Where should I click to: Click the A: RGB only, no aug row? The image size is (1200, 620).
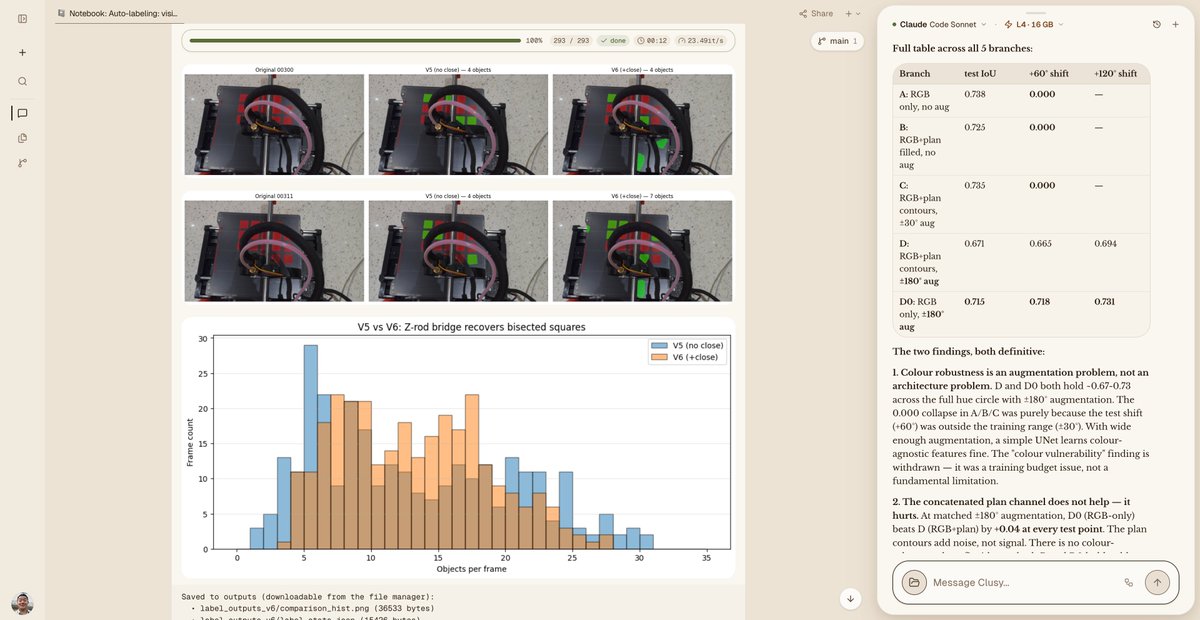click(x=1021, y=101)
